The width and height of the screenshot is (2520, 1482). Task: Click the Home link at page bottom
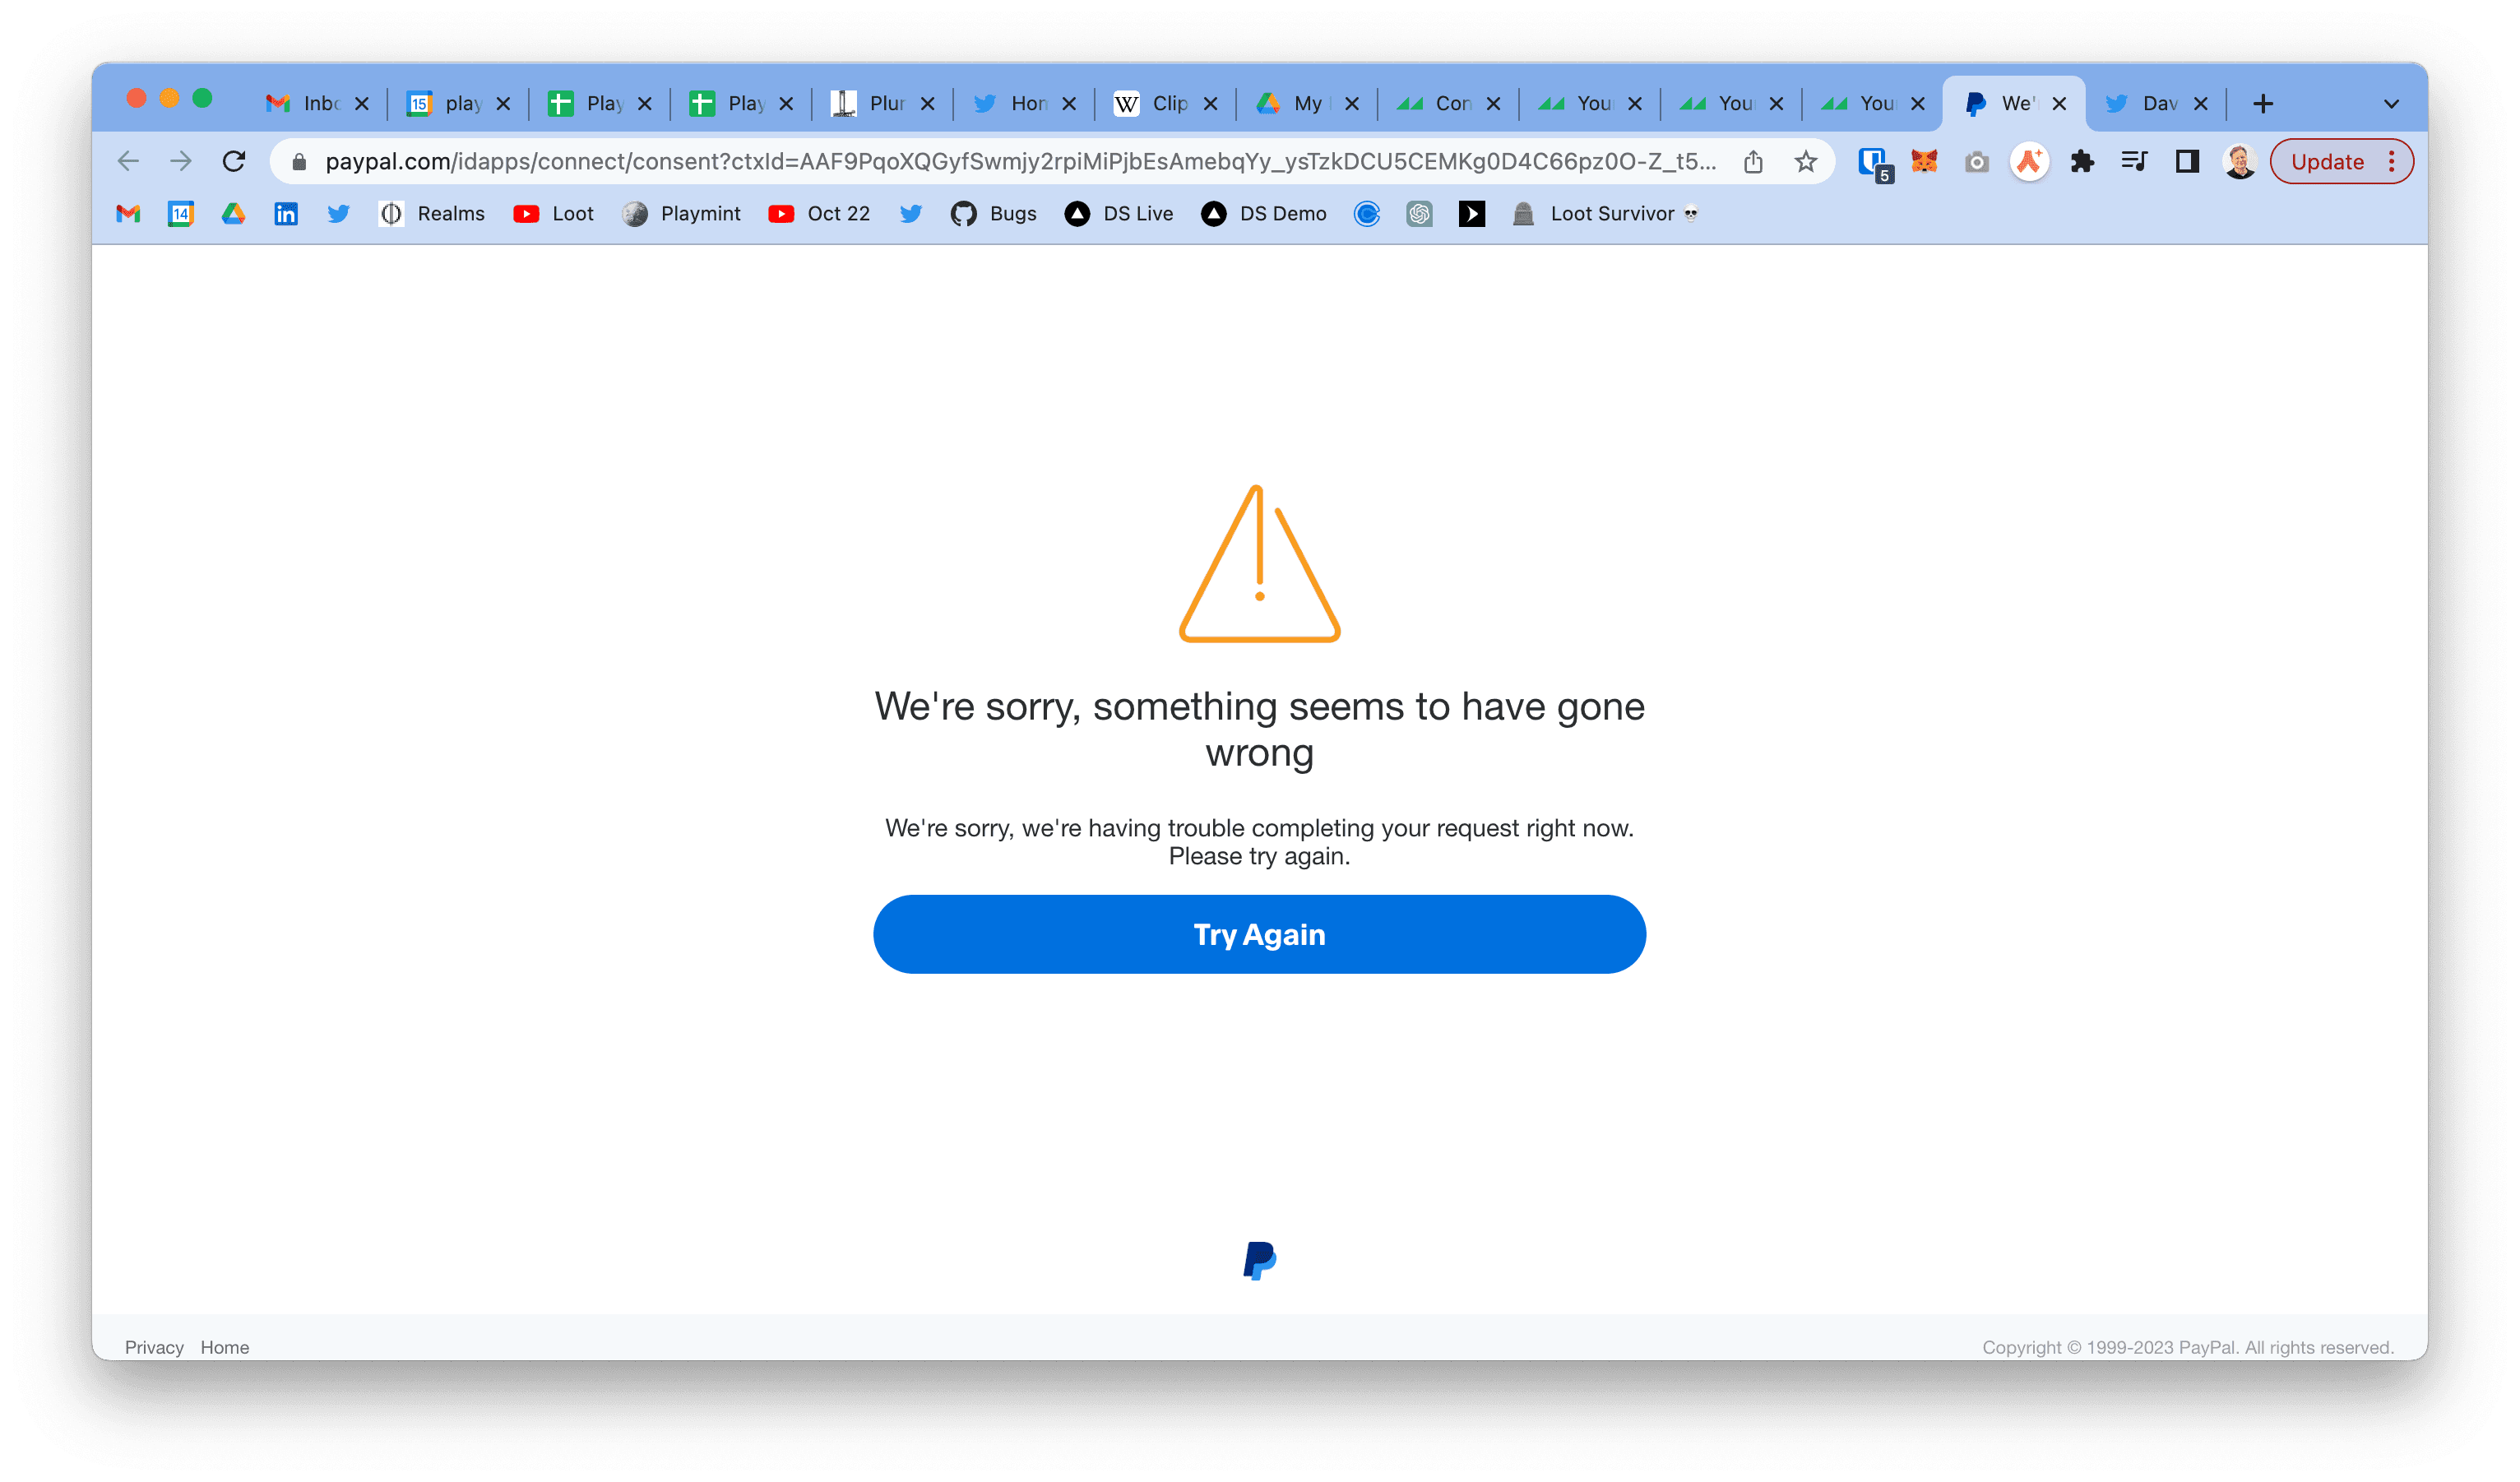tap(224, 1346)
